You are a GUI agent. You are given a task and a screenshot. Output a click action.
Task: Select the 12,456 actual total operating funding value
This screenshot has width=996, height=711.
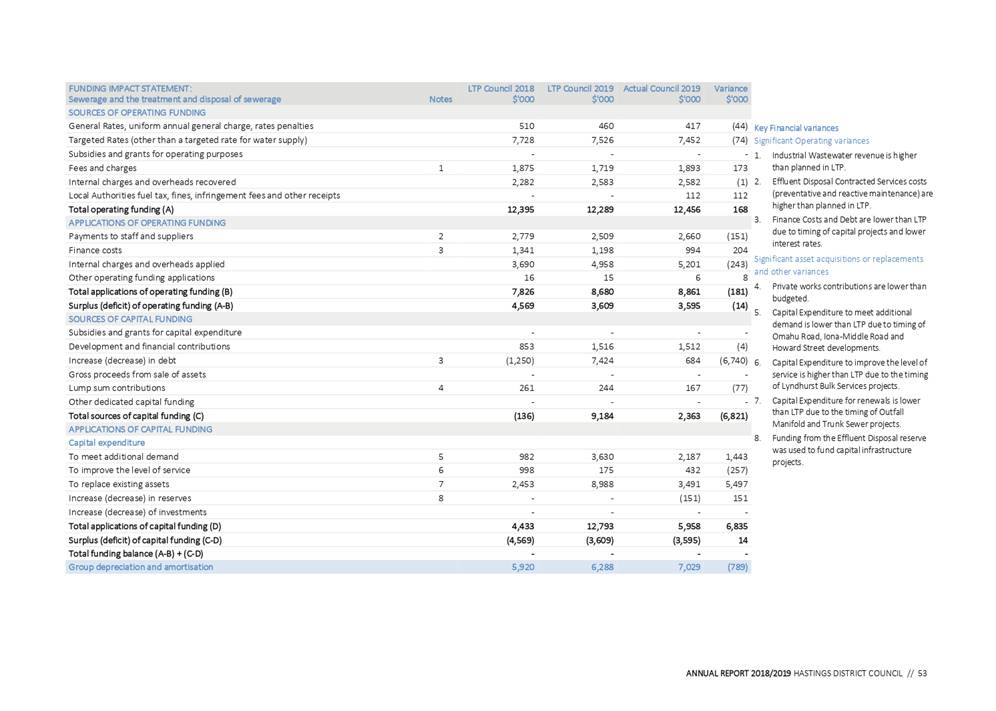point(687,209)
